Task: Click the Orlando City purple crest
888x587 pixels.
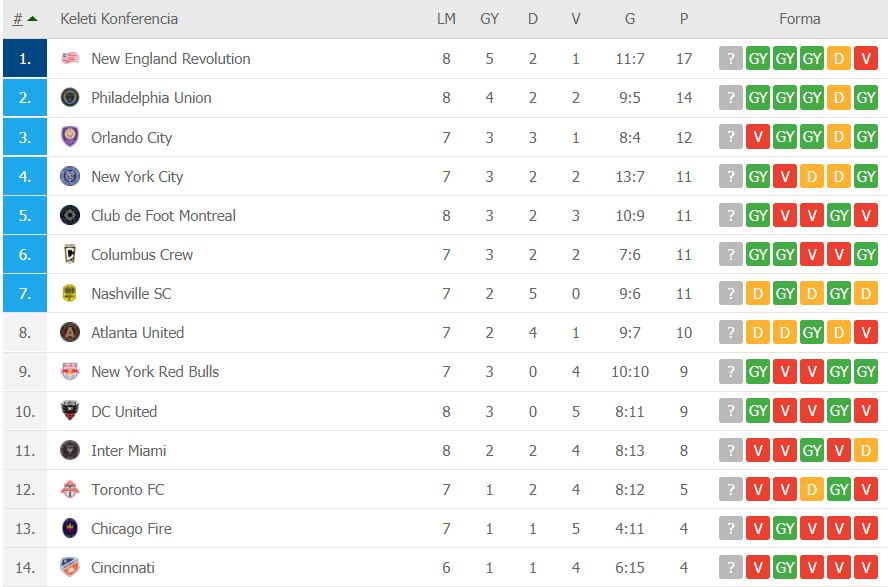Action: point(70,136)
